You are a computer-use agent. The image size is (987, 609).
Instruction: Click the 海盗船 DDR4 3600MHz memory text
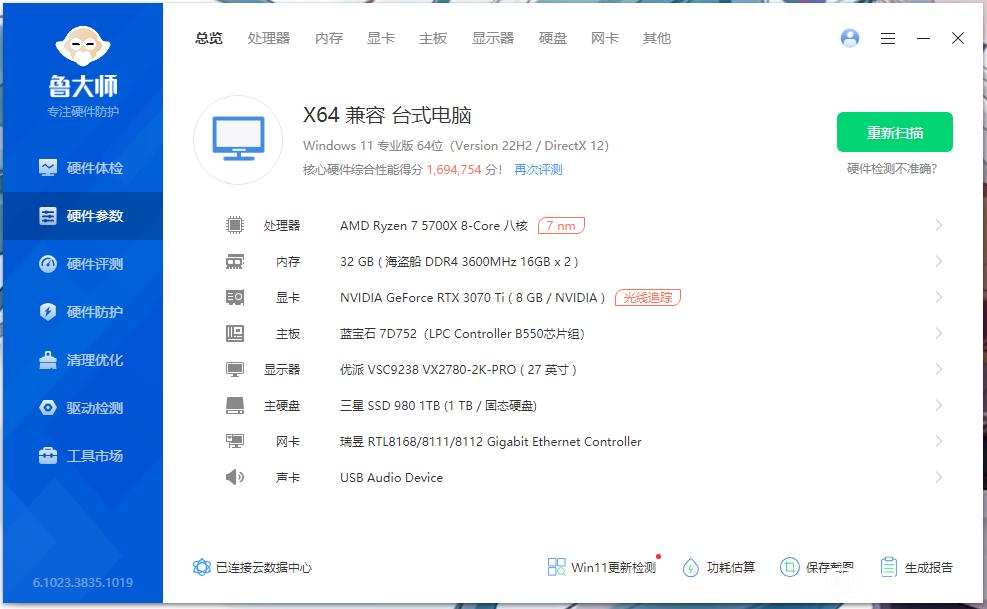[x=459, y=261]
